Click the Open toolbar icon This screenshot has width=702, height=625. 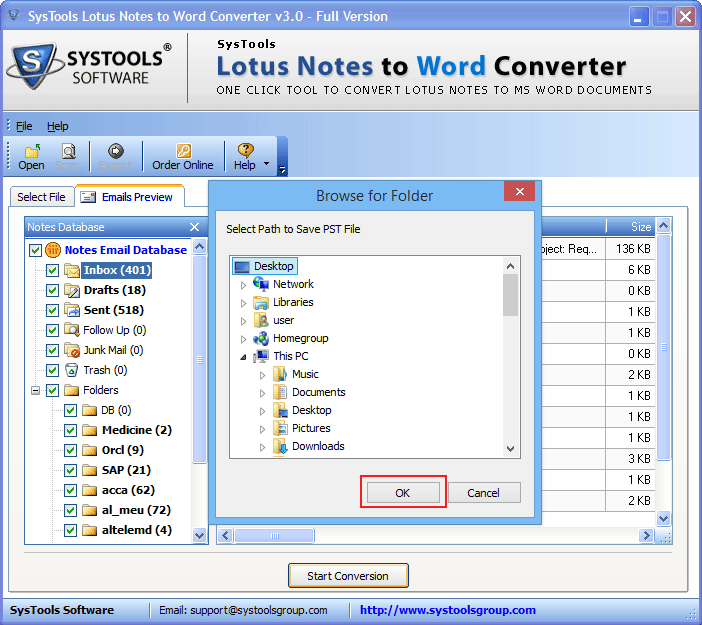(31, 151)
